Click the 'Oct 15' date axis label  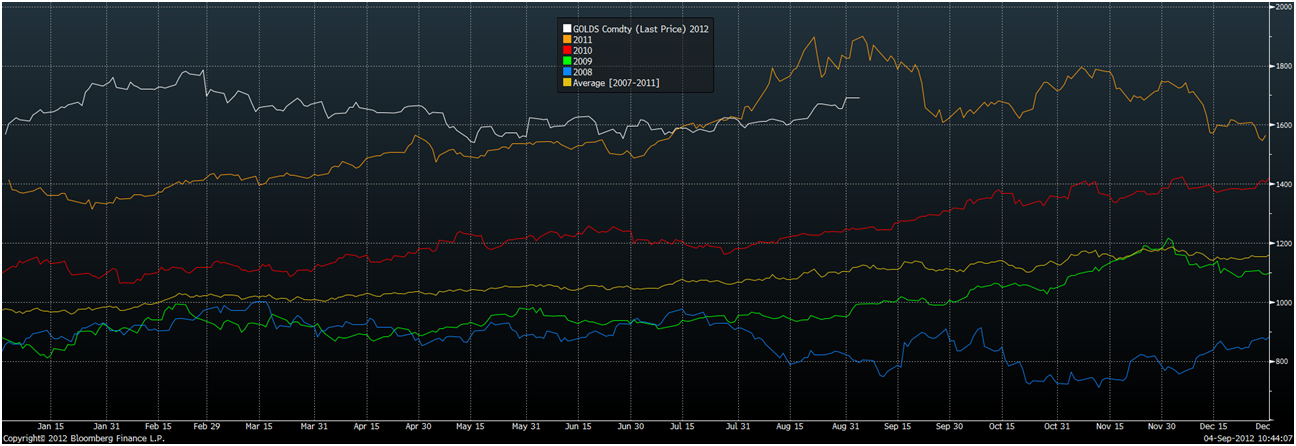click(1002, 426)
